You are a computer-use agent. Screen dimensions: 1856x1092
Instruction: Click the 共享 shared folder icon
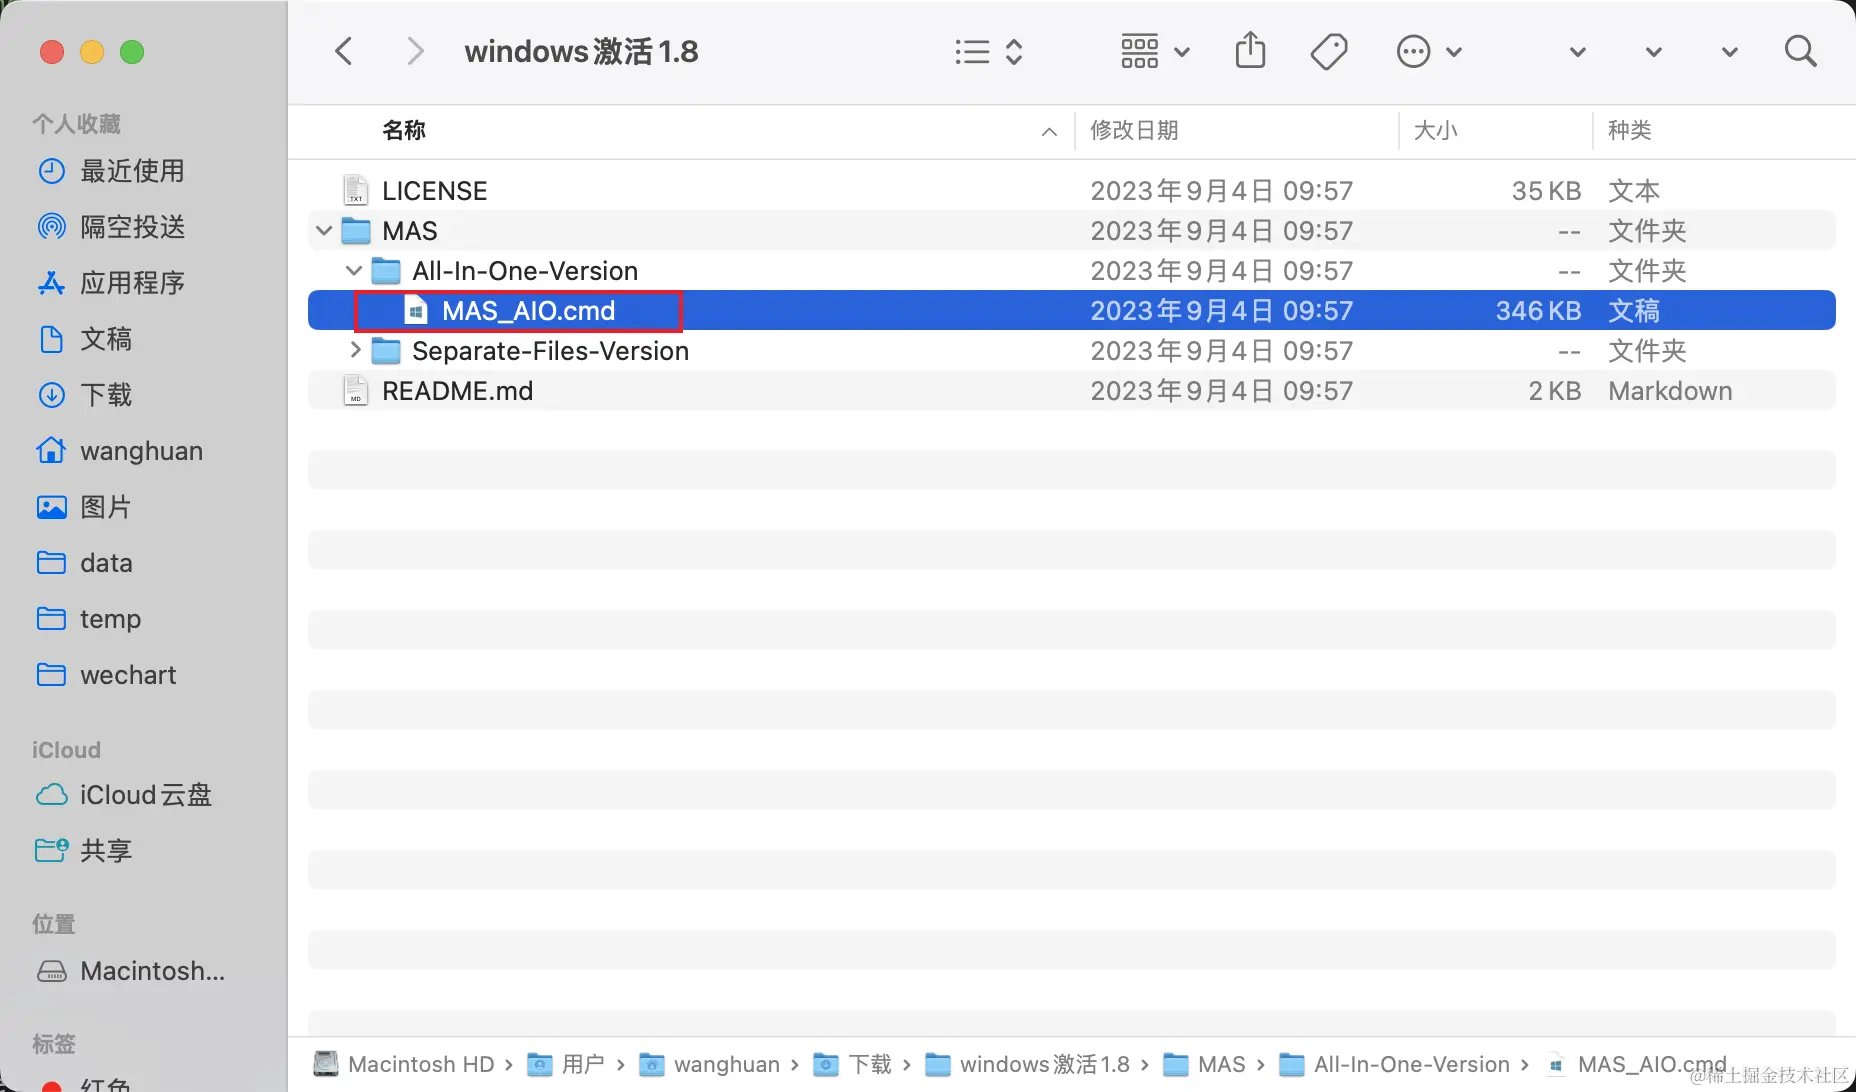pos(52,851)
